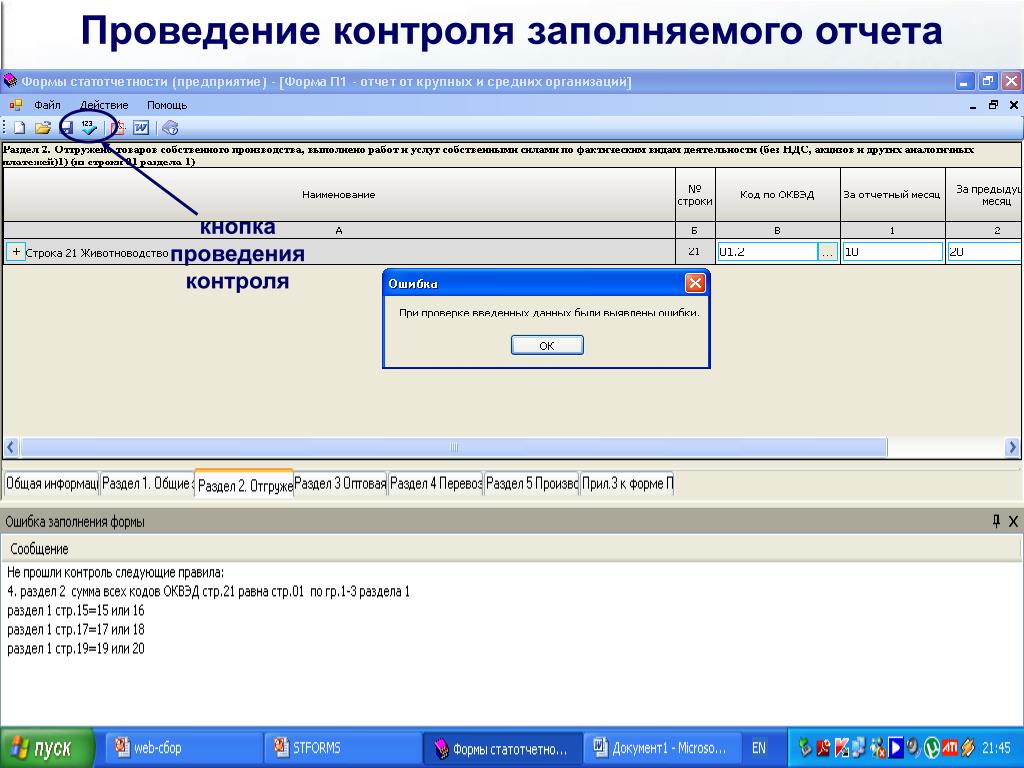Confirm the Ошибка dialog with OK
Viewport: 1024px width, 768px height.
[547, 345]
